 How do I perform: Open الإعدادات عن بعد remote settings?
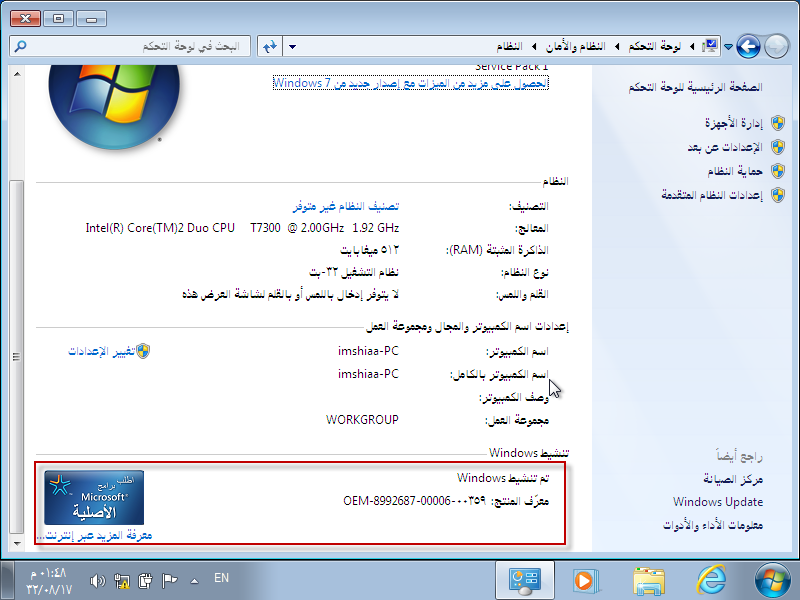coord(725,147)
